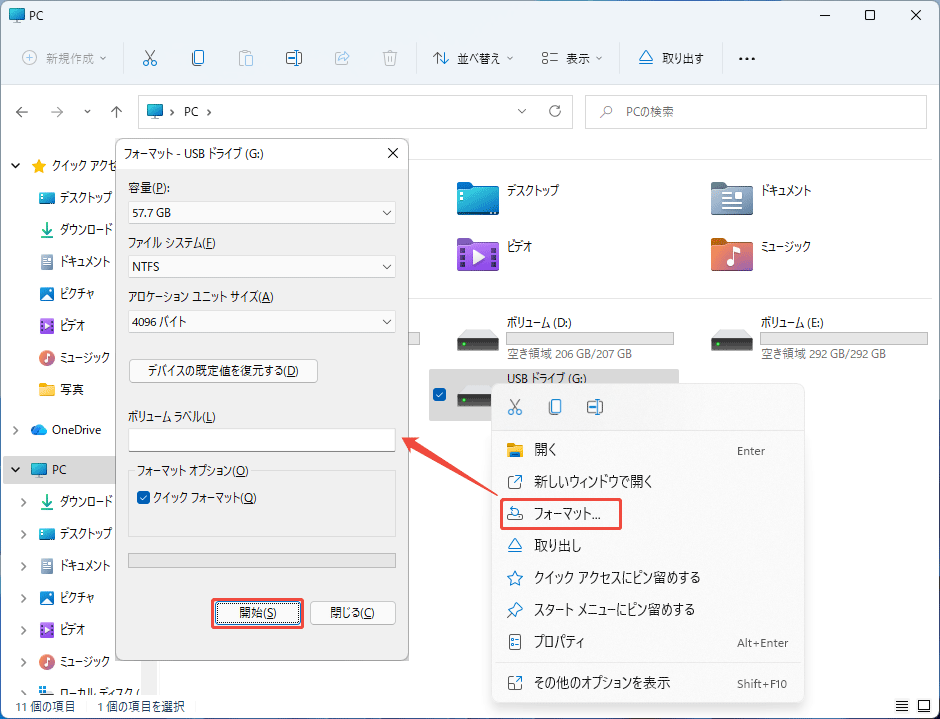Click the Delete trash icon in the toolbar

click(x=389, y=57)
